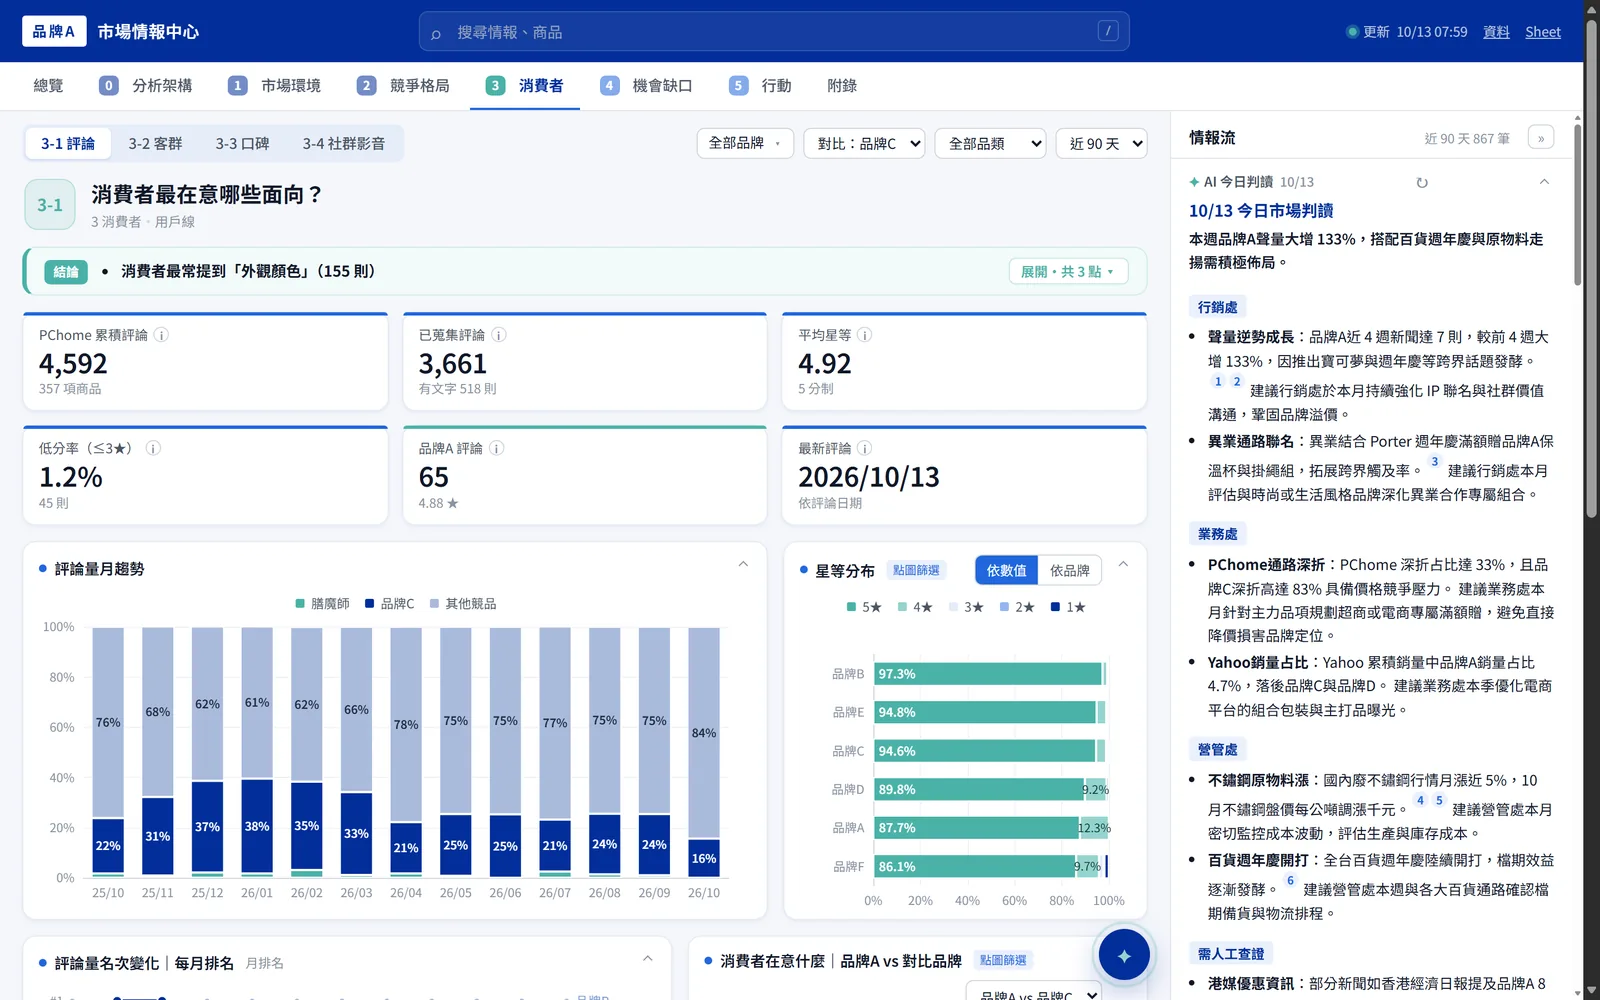The image size is (1600, 1000).
Task: Expand the 結論 summary showing 3 points
Action: click(1068, 271)
